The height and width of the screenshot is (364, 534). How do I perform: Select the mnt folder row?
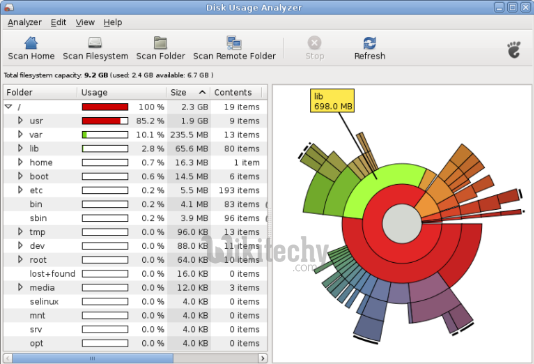click(135, 316)
